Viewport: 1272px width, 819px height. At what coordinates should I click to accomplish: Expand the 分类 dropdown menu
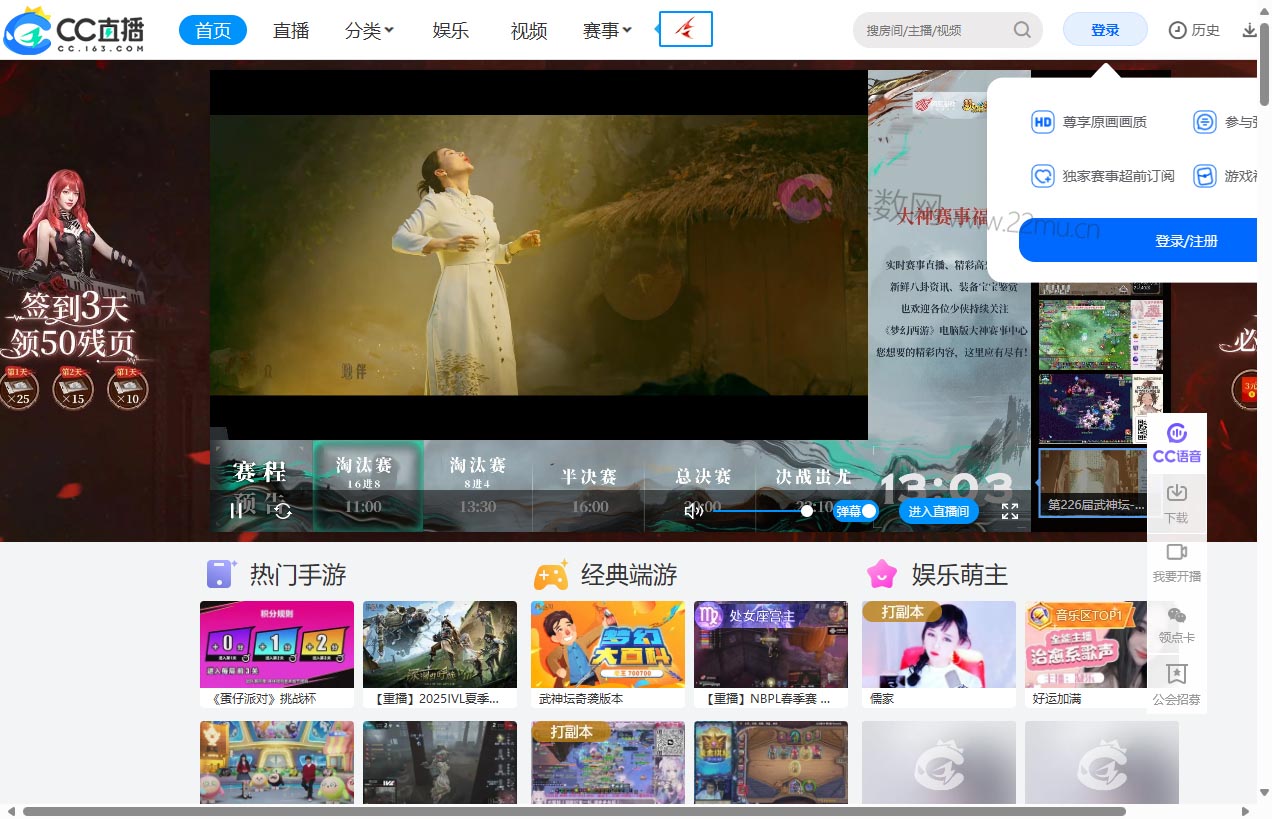pyautogui.click(x=369, y=30)
